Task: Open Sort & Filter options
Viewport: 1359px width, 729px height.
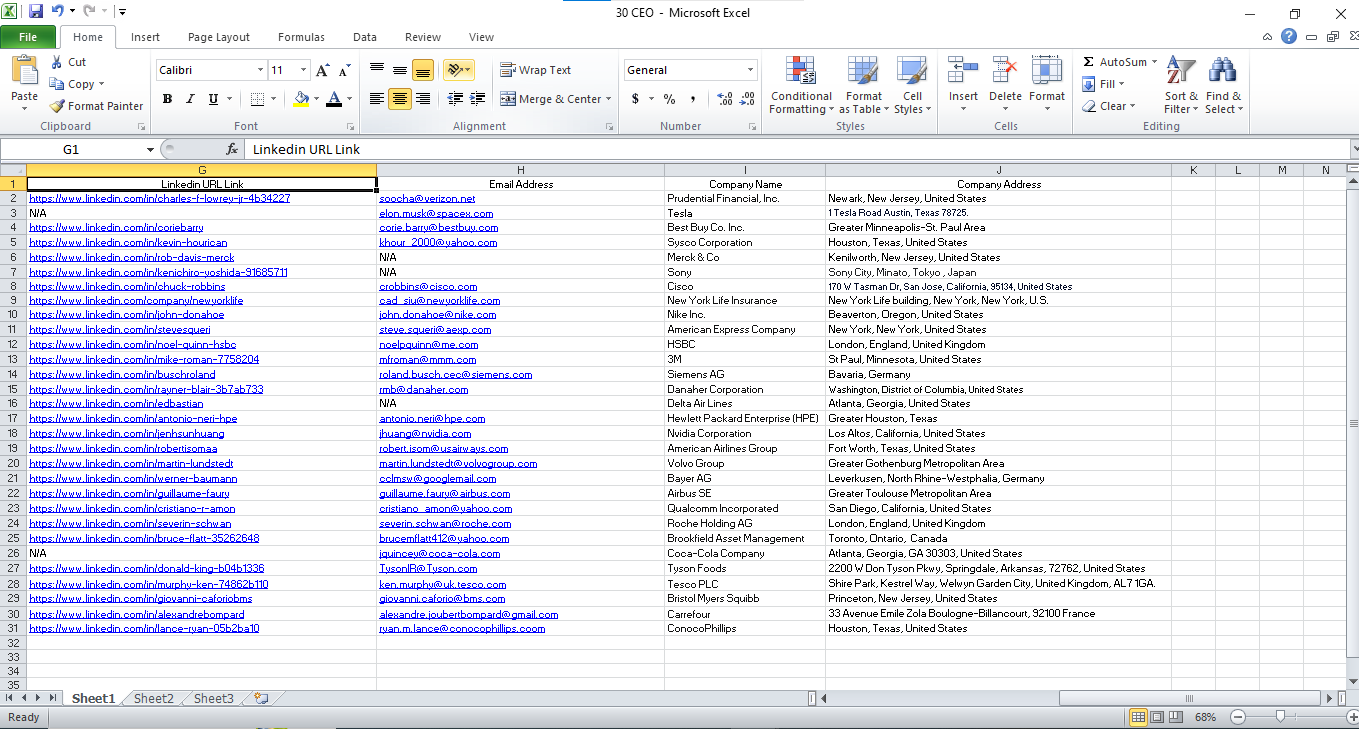Action: point(1181,86)
